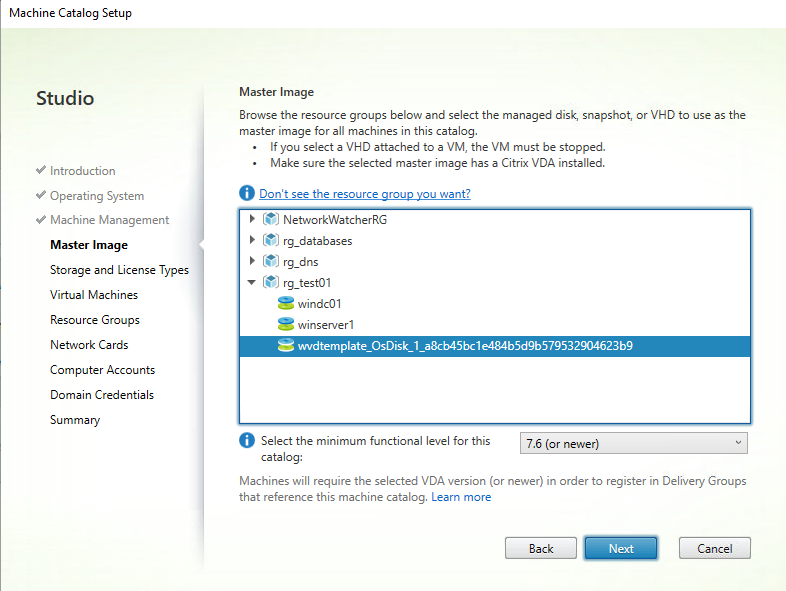Viewport: 786px width, 591px height.
Task: Select the wvdtemplate_OsDisk_1 managed disk
Action: tap(495, 346)
